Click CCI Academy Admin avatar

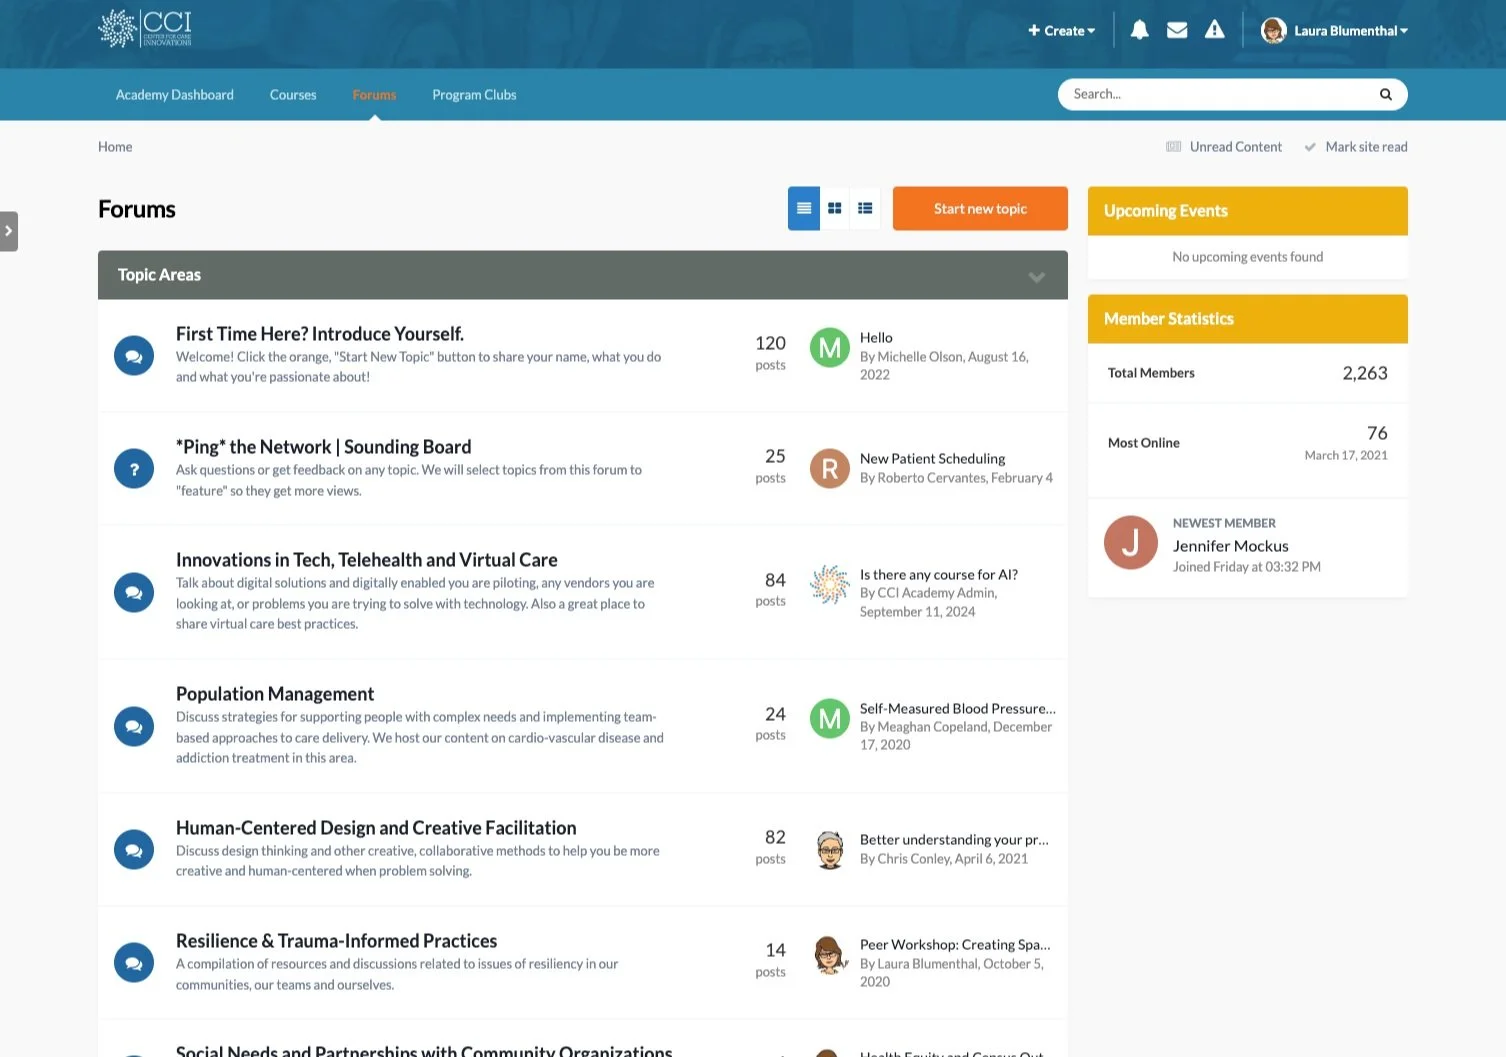pyautogui.click(x=829, y=584)
